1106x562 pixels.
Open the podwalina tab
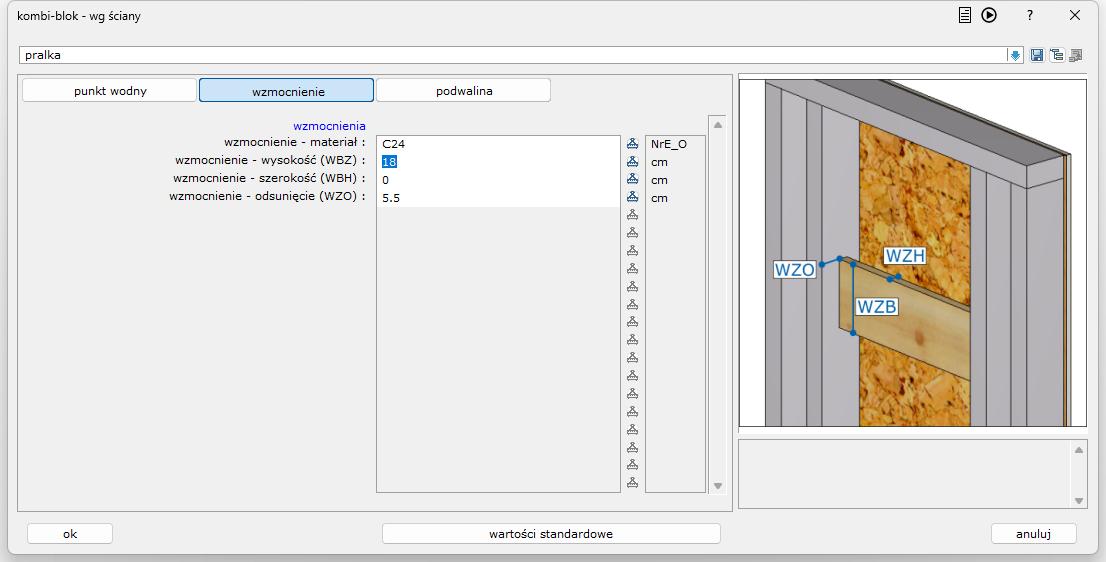(463, 91)
